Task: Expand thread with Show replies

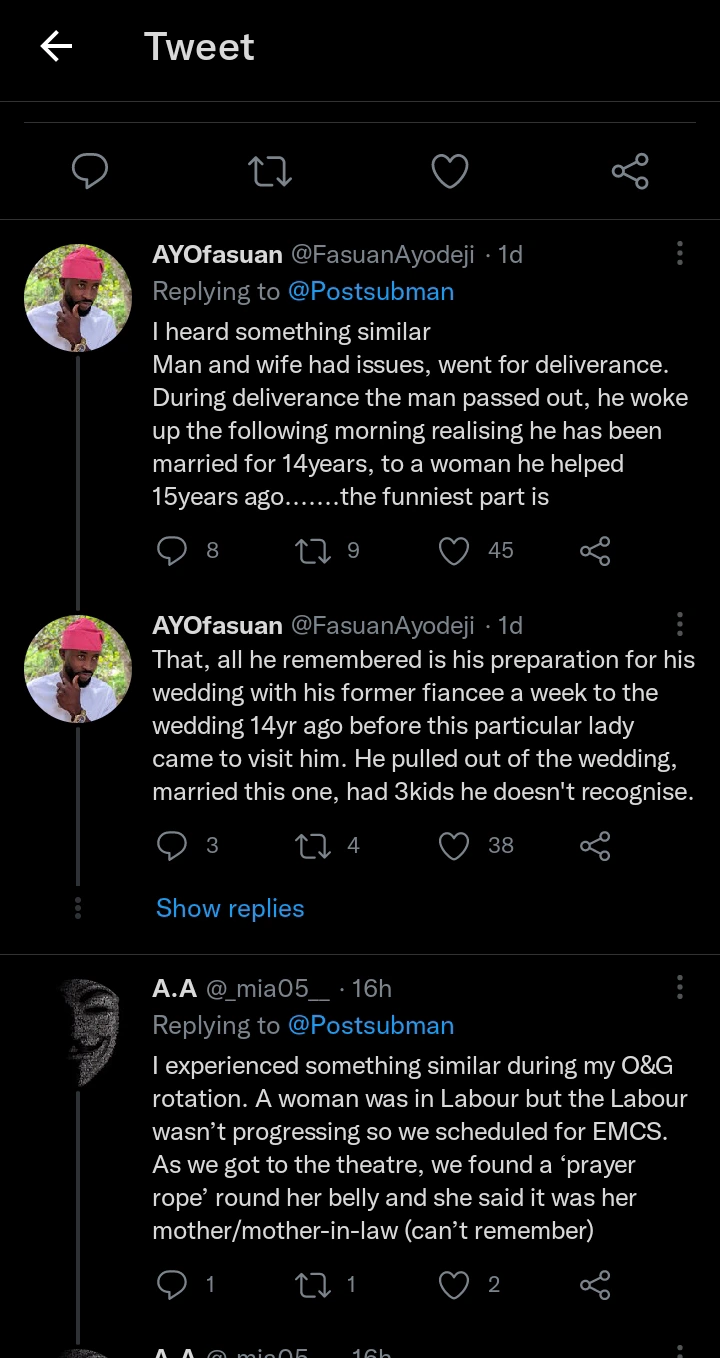Action: point(230,908)
